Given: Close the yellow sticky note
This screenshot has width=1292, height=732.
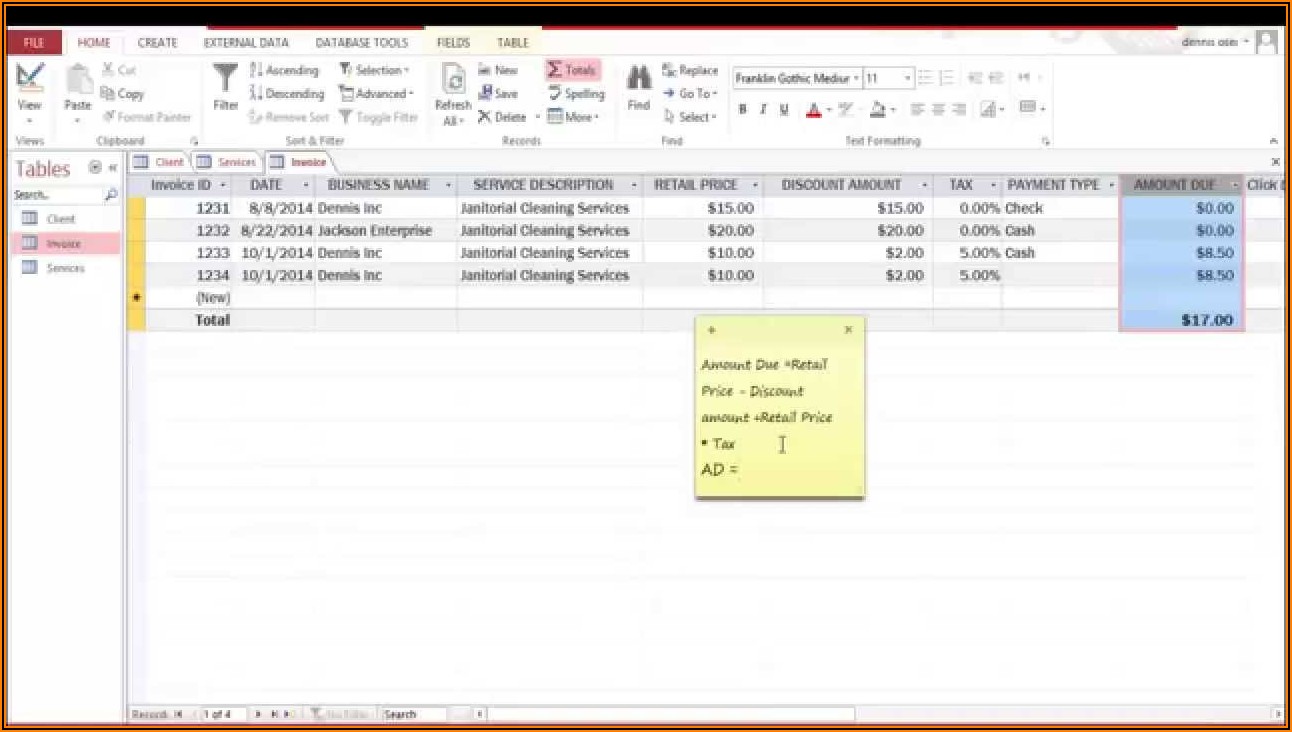Looking at the screenshot, I should pos(849,330).
